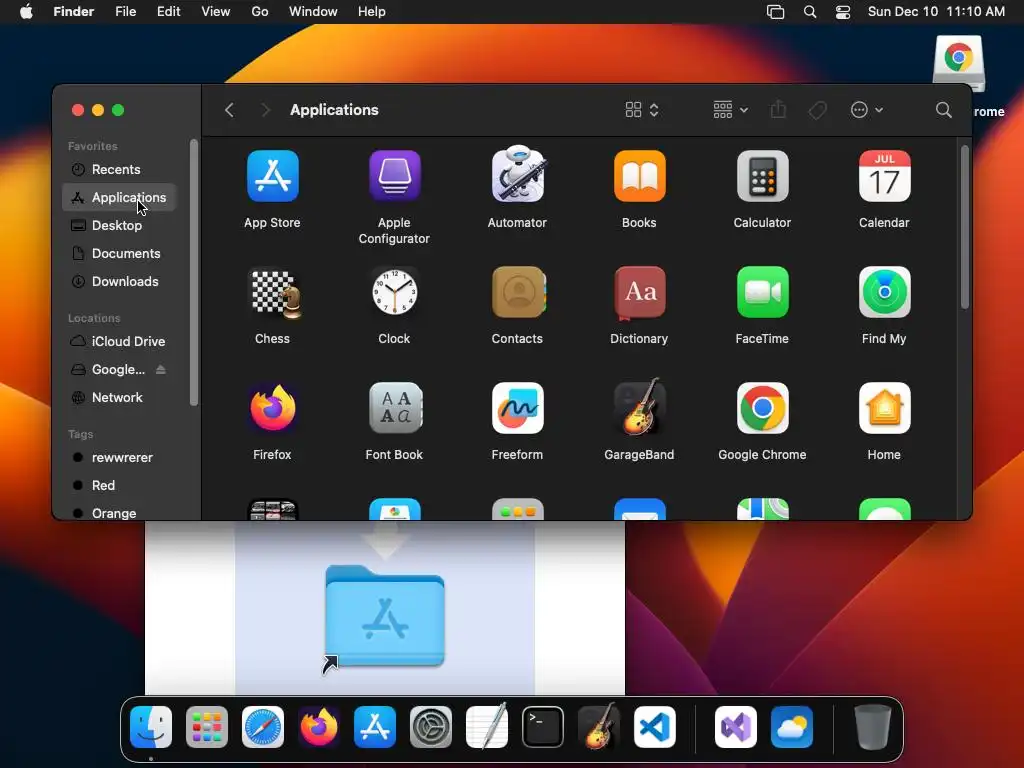Eject the Google volume in sidebar

coord(161,370)
